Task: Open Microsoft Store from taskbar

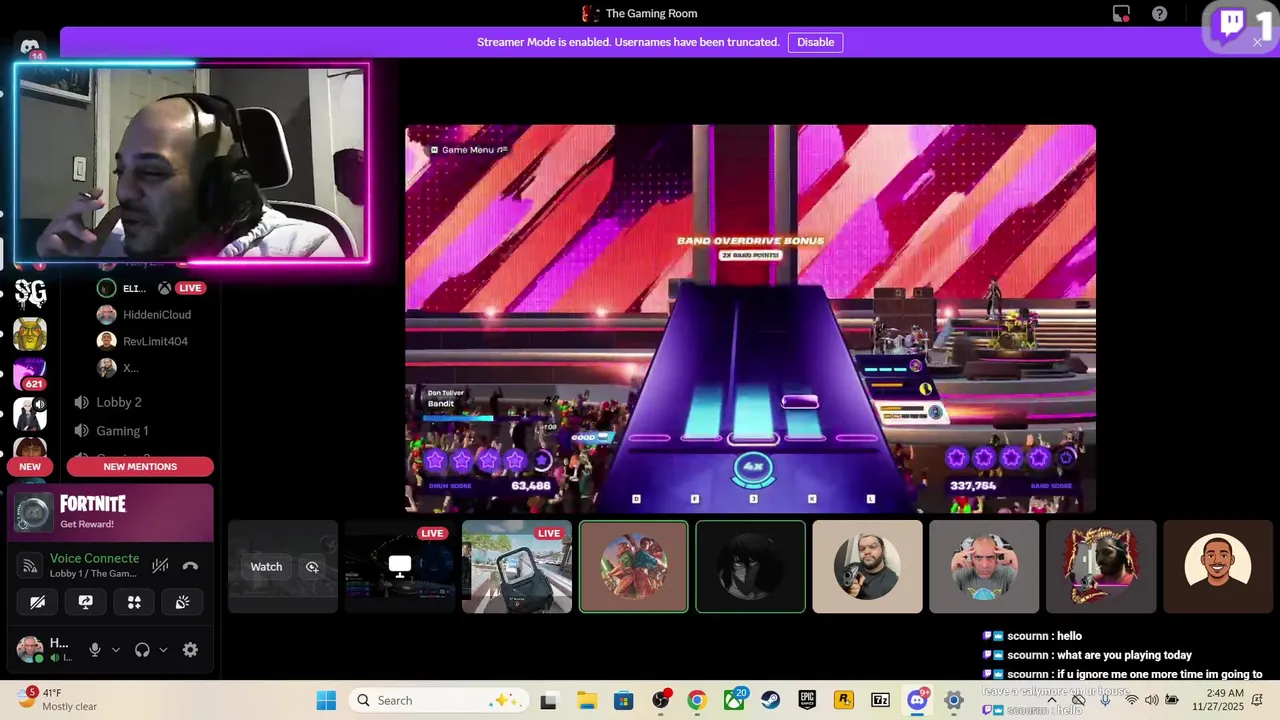Action: pyautogui.click(x=623, y=700)
